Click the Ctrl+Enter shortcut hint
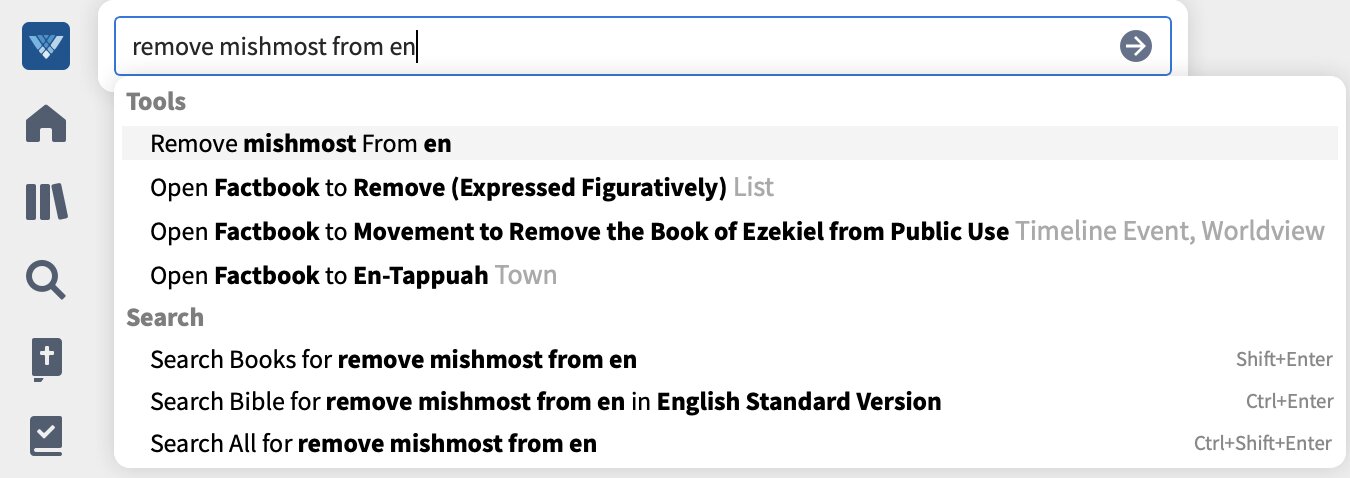Viewport: 1350px width, 478px height. click(x=1289, y=402)
